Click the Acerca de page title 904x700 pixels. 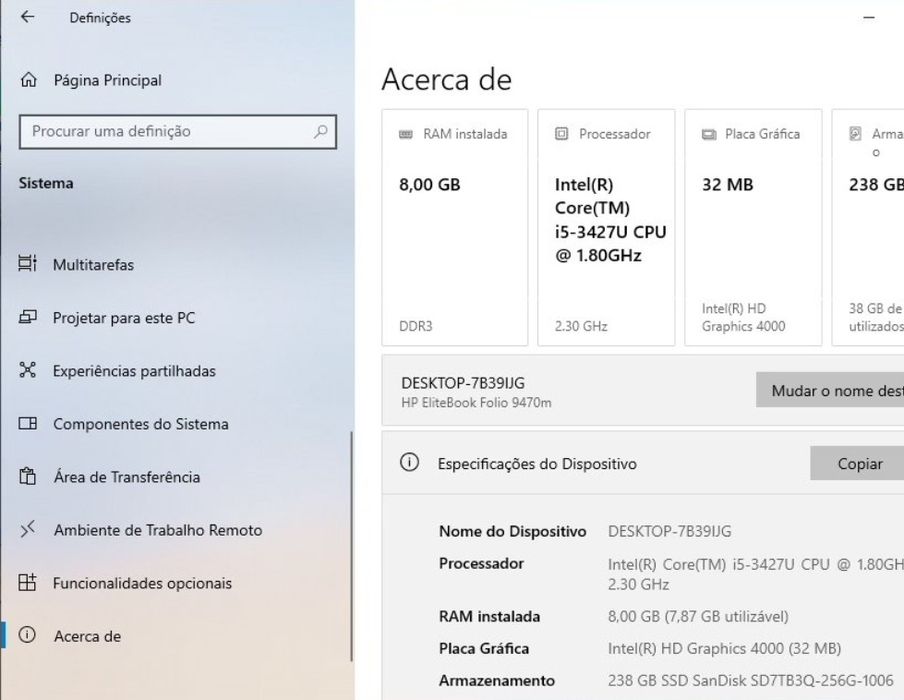[446, 79]
